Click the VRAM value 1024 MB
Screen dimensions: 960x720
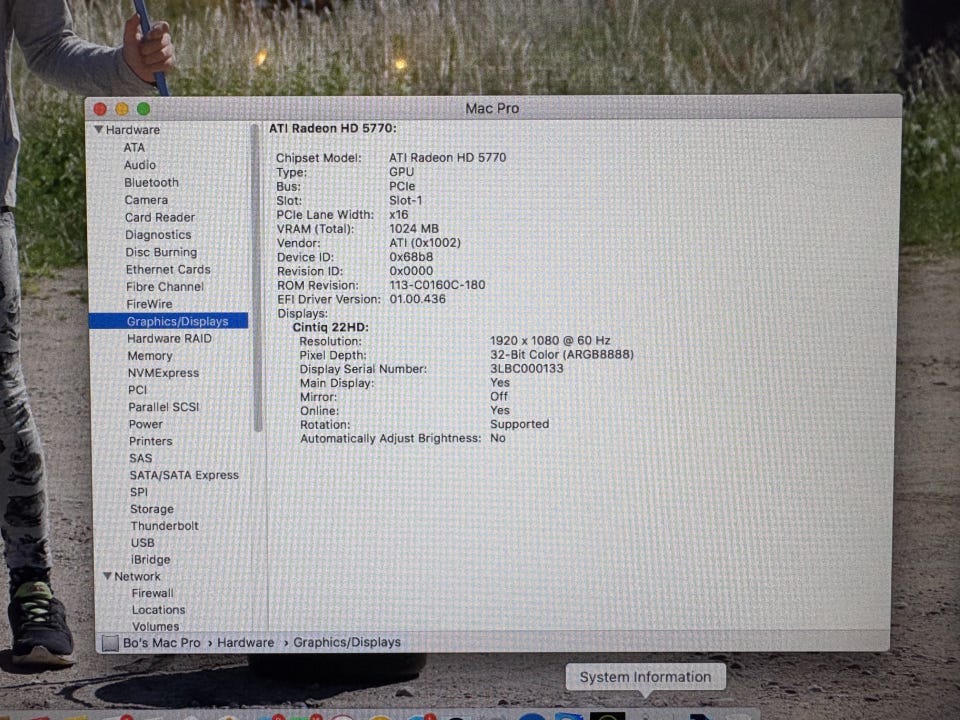(x=414, y=229)
